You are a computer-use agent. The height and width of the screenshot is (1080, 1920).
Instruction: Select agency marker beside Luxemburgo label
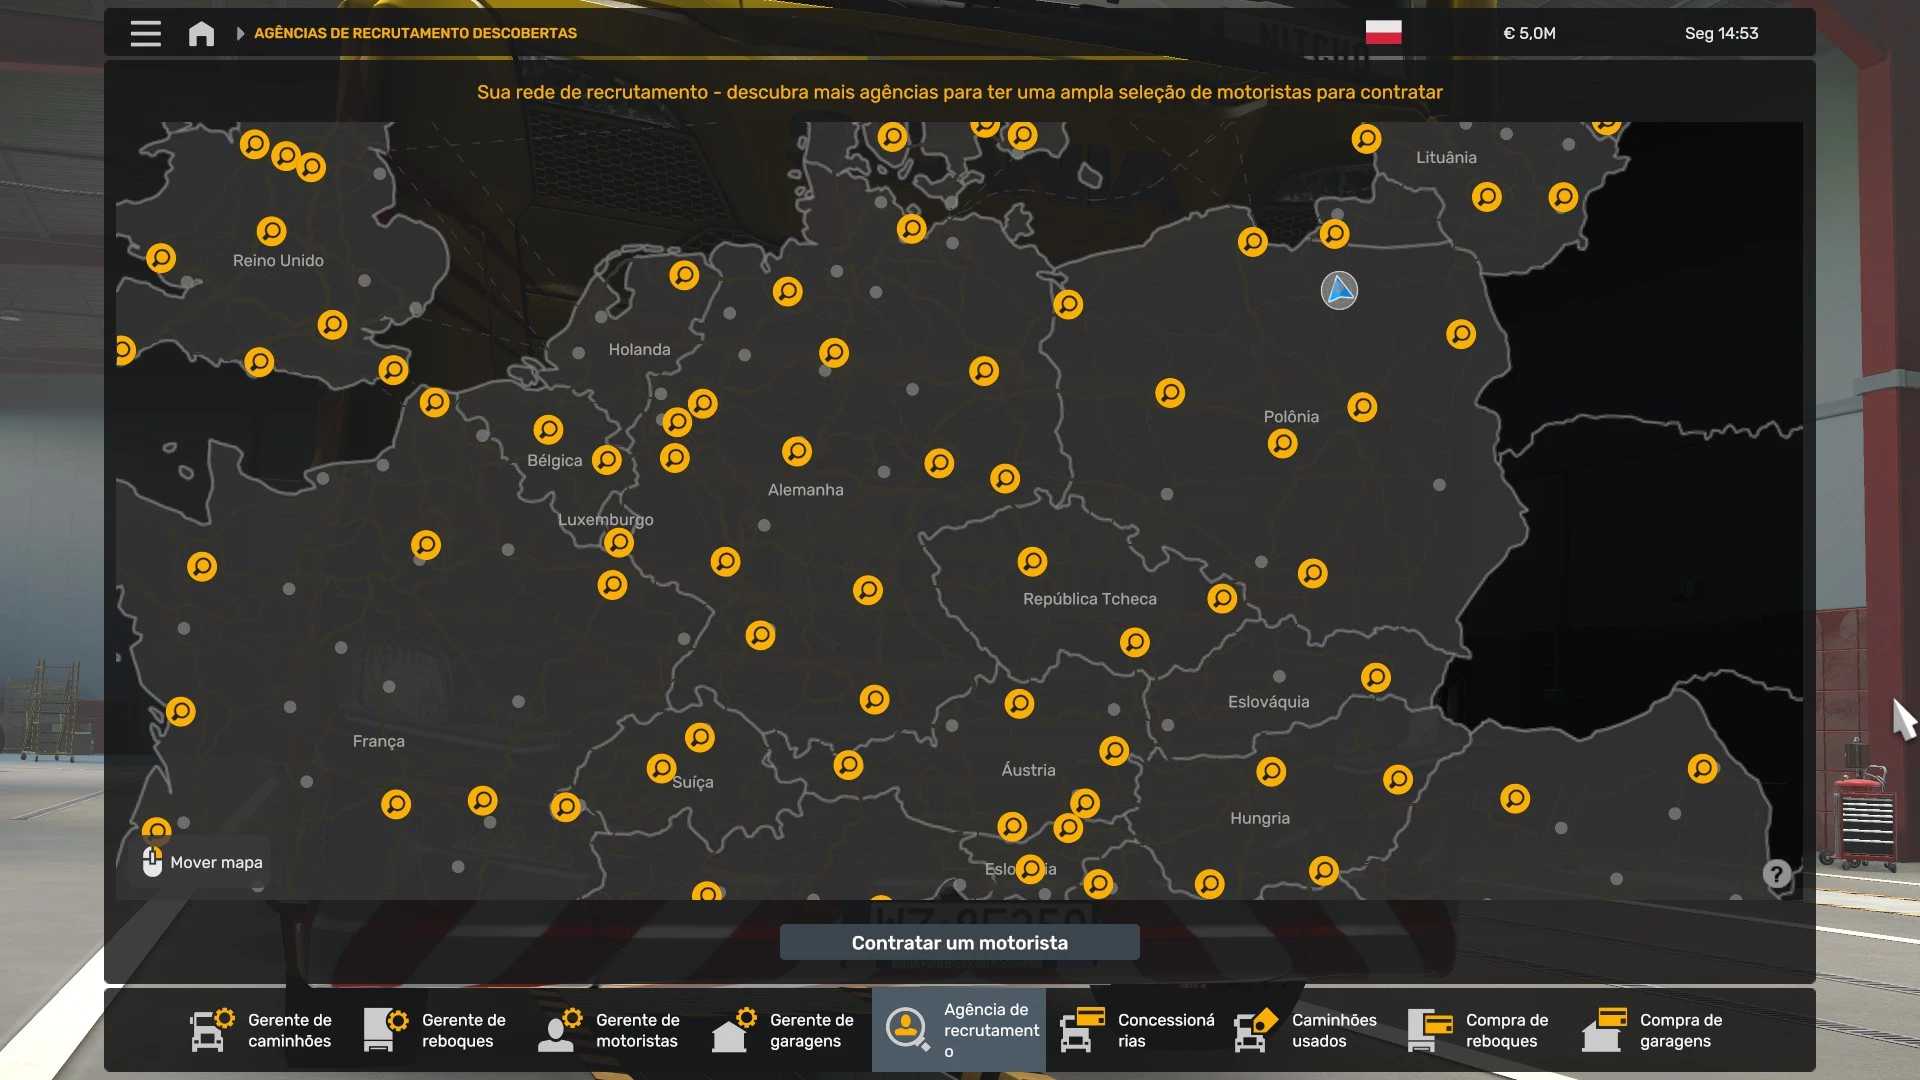pos(619,543)
